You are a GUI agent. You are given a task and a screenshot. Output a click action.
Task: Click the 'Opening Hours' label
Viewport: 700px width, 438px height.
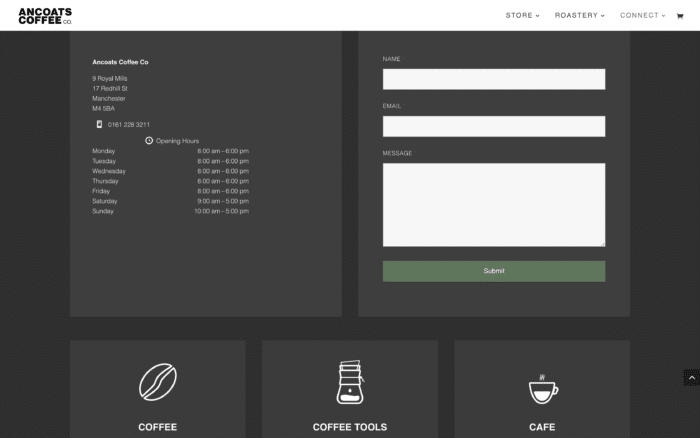(177, 141)
